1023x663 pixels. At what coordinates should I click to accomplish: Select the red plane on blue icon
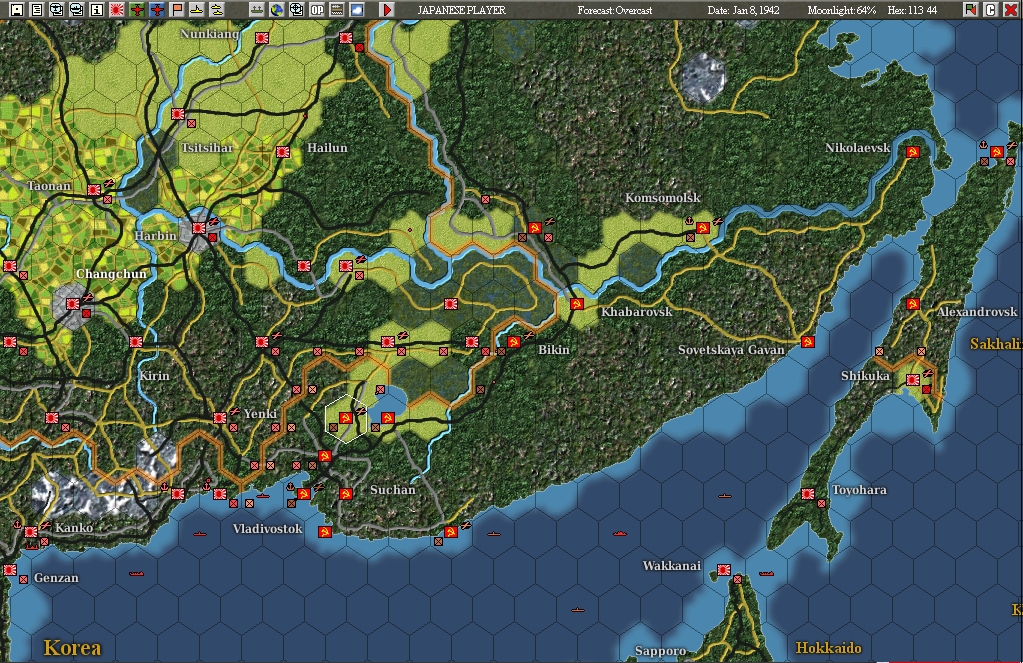point(157,9)
